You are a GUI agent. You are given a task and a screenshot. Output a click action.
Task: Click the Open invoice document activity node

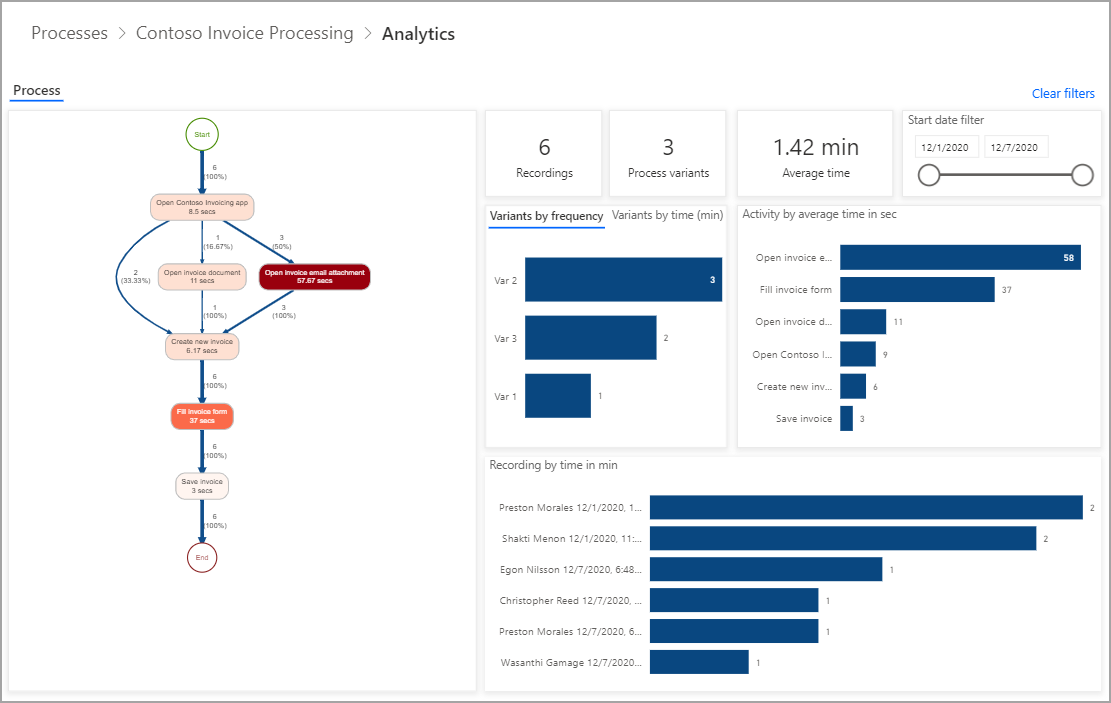[x=201, y=274]
